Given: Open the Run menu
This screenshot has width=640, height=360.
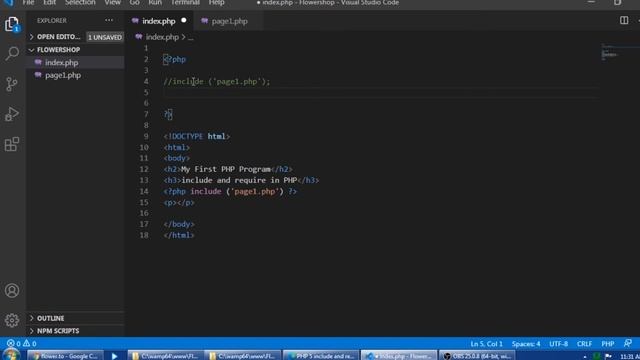Looking at the screenshot, I should [x=155, y=3].
